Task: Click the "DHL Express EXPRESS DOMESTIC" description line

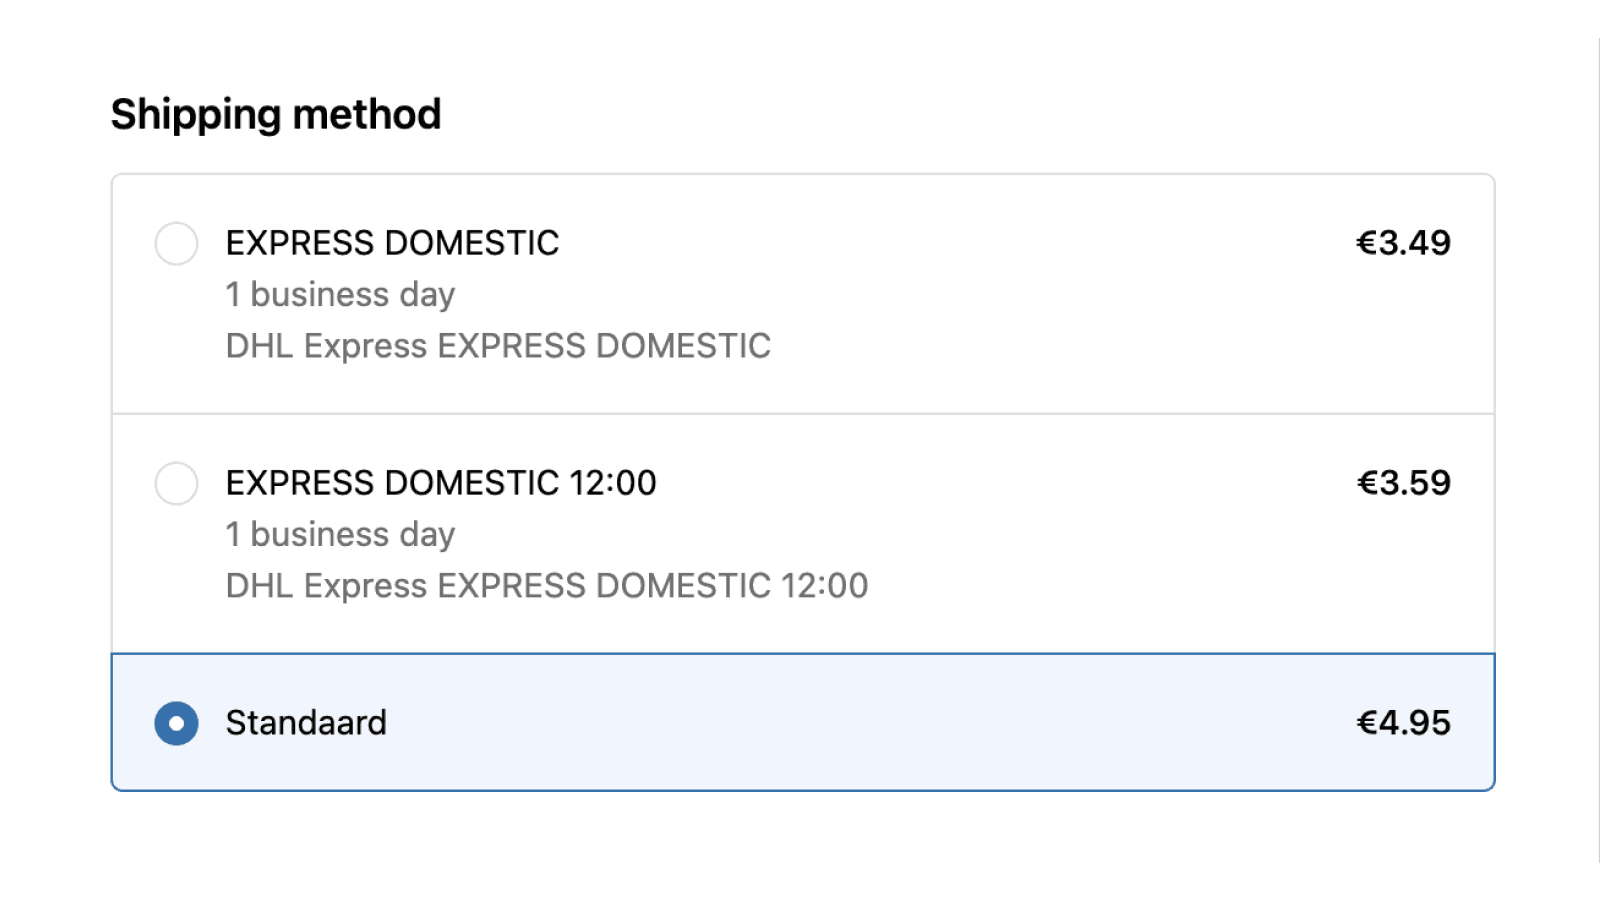Action: pos(498,346)
